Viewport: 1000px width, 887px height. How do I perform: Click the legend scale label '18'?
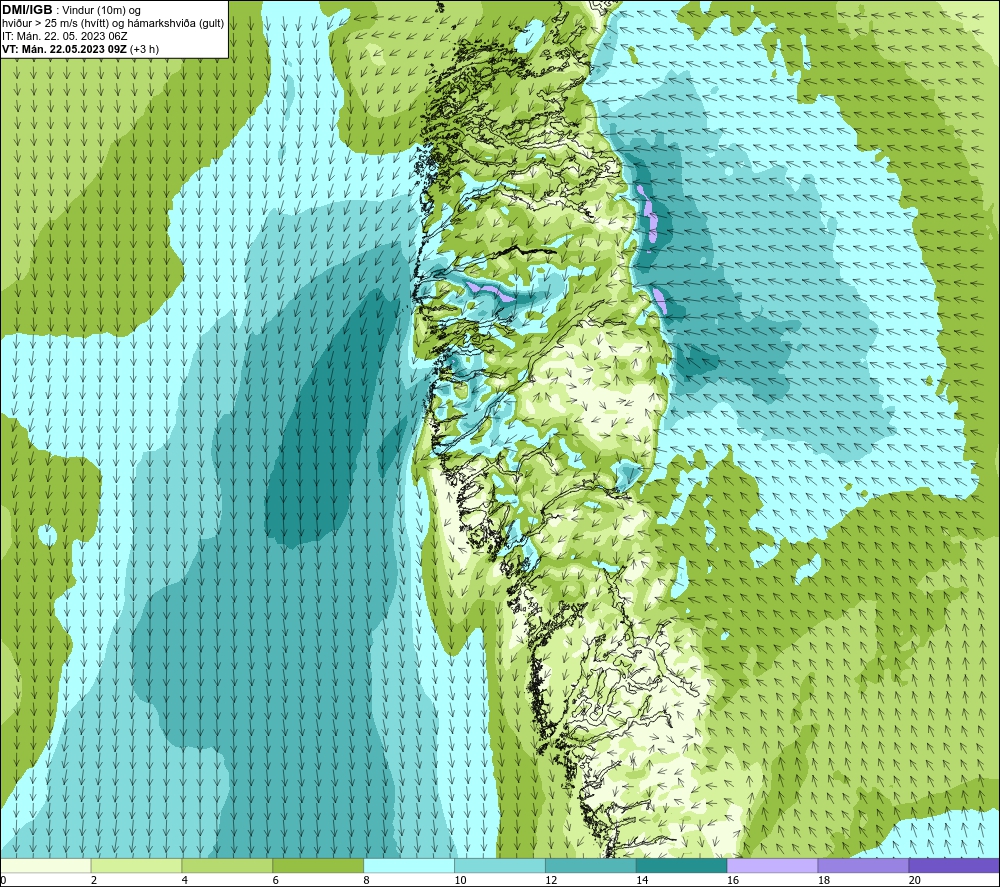823,880
